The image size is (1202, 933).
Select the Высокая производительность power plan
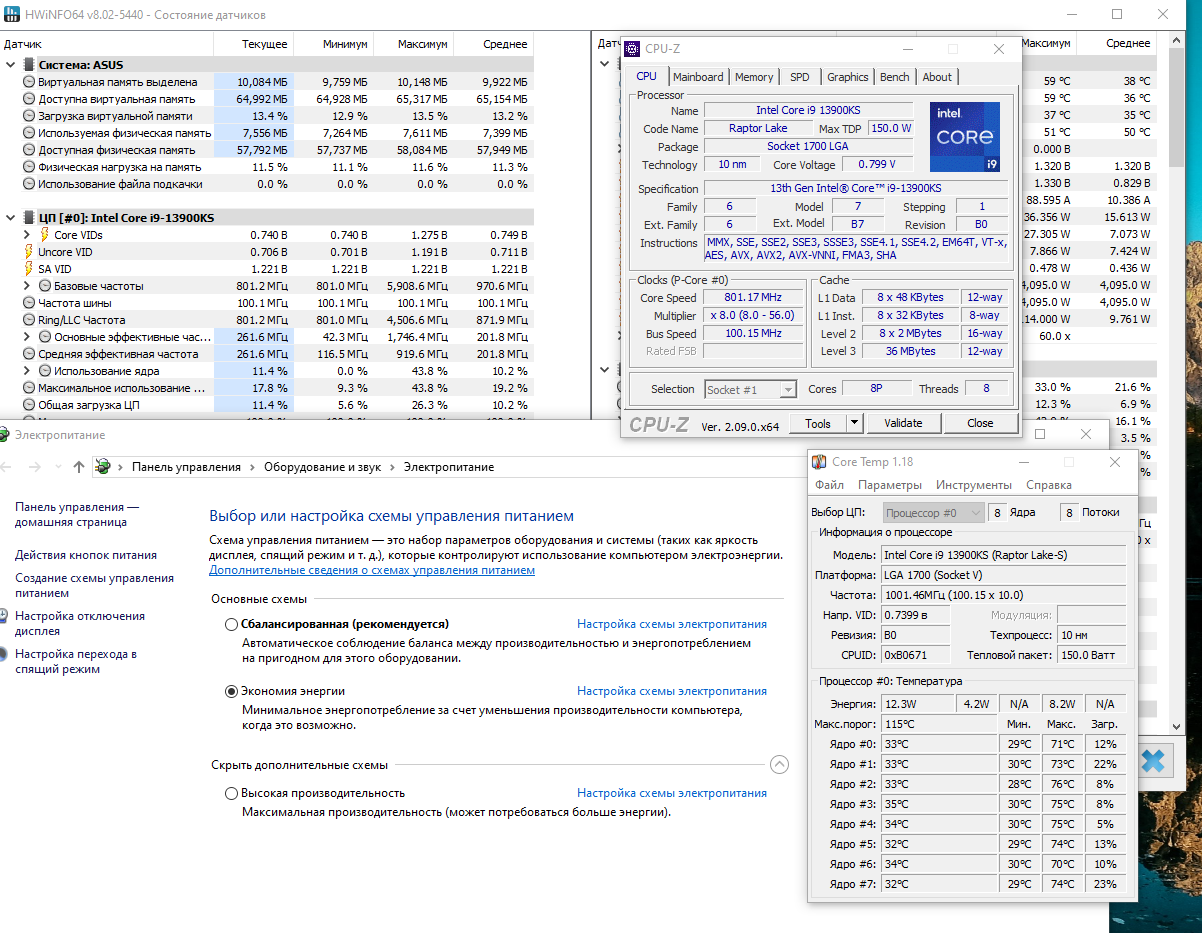[x=232, y=793]
